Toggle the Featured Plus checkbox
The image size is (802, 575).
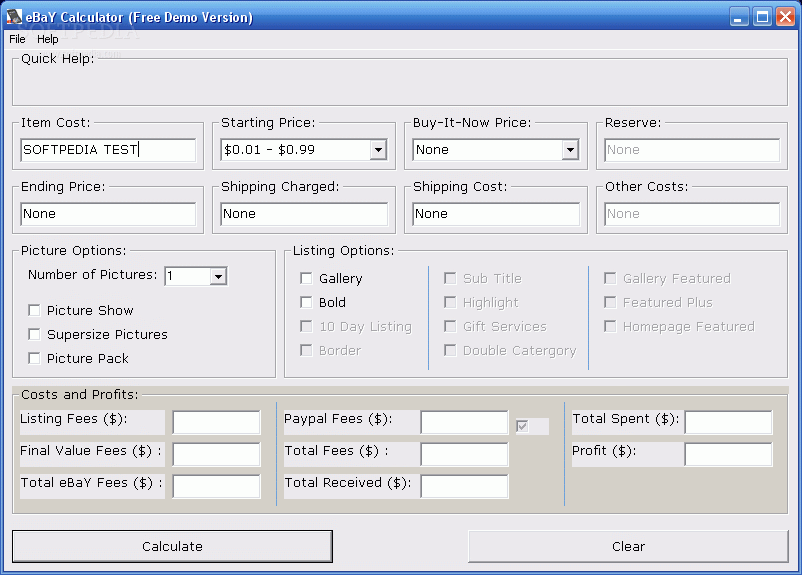[x=610, y=302]
